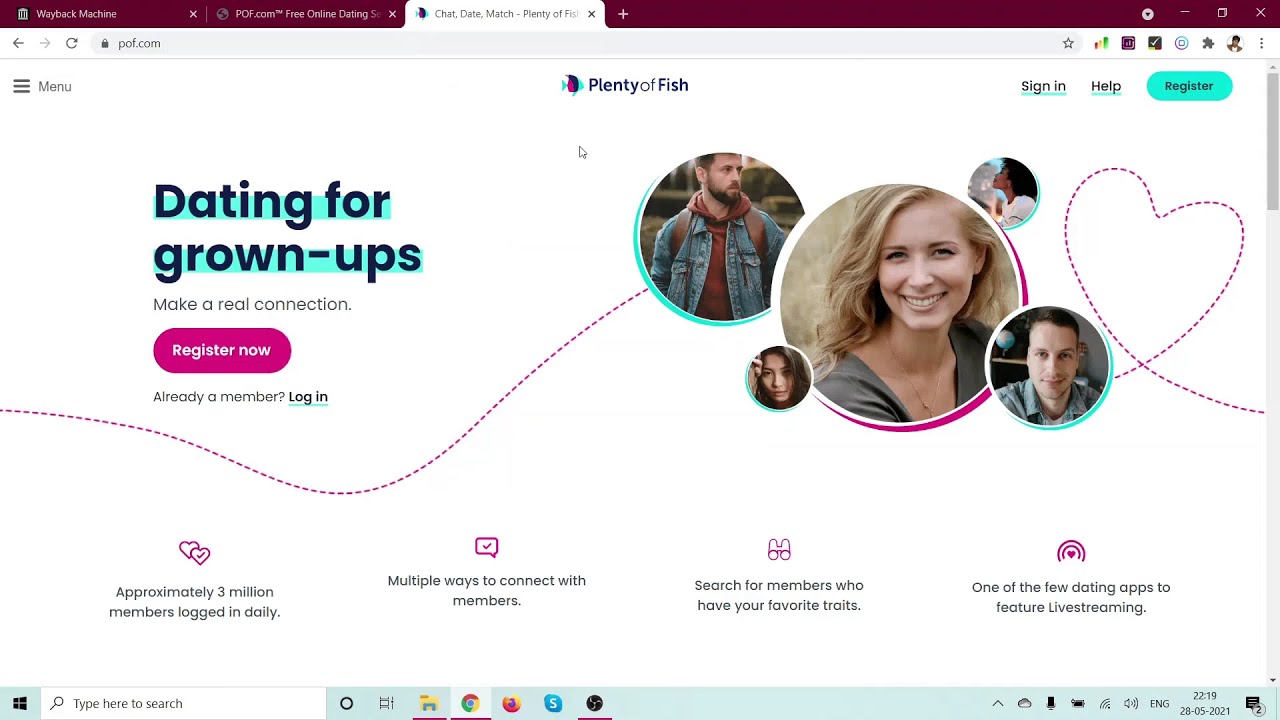This screenshot has height=720, width=1280.
Task: Click the livestreaming broadcast icon
Action: 1071,552
